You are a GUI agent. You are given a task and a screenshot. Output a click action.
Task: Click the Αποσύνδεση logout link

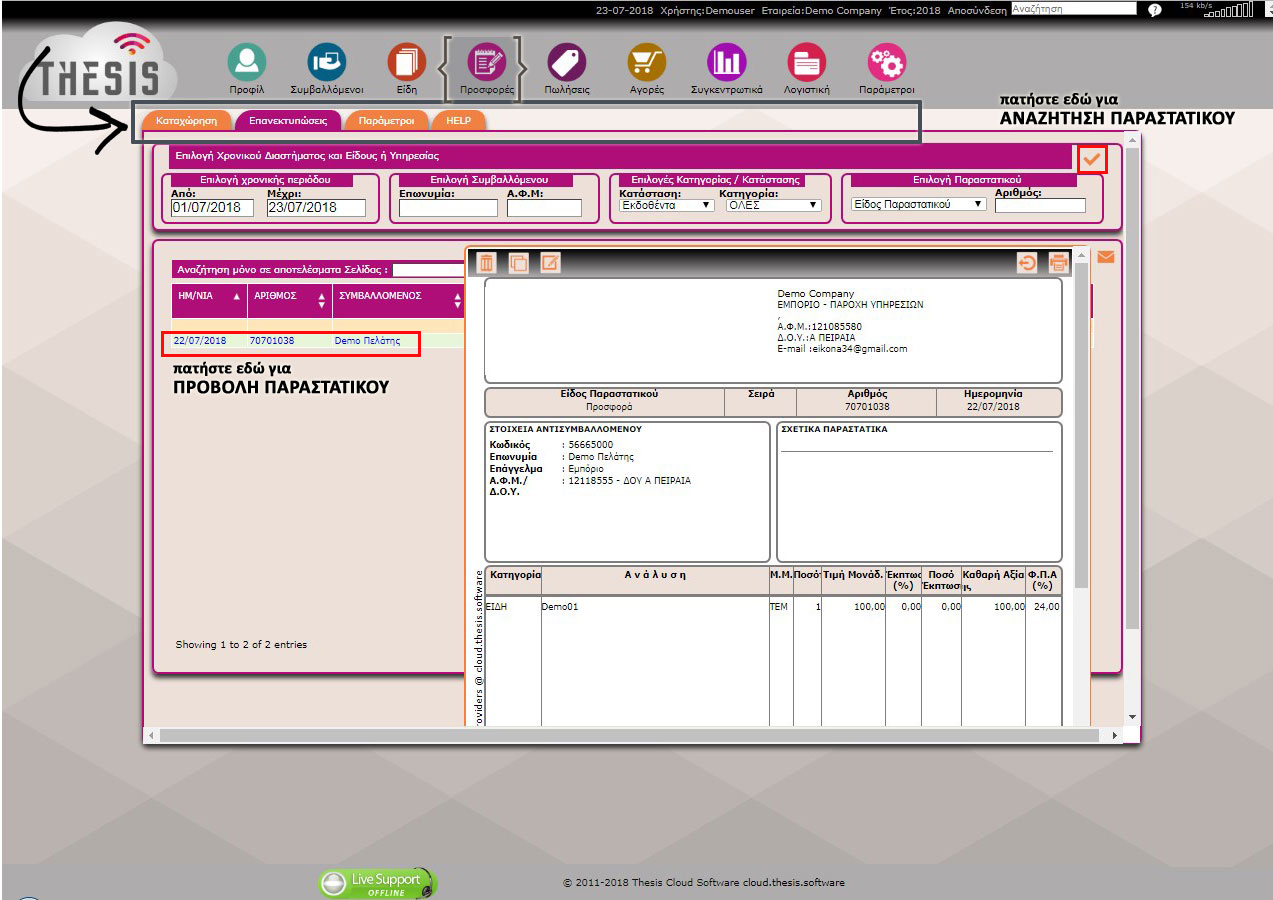pyautogui.click(x=977, y=9)
